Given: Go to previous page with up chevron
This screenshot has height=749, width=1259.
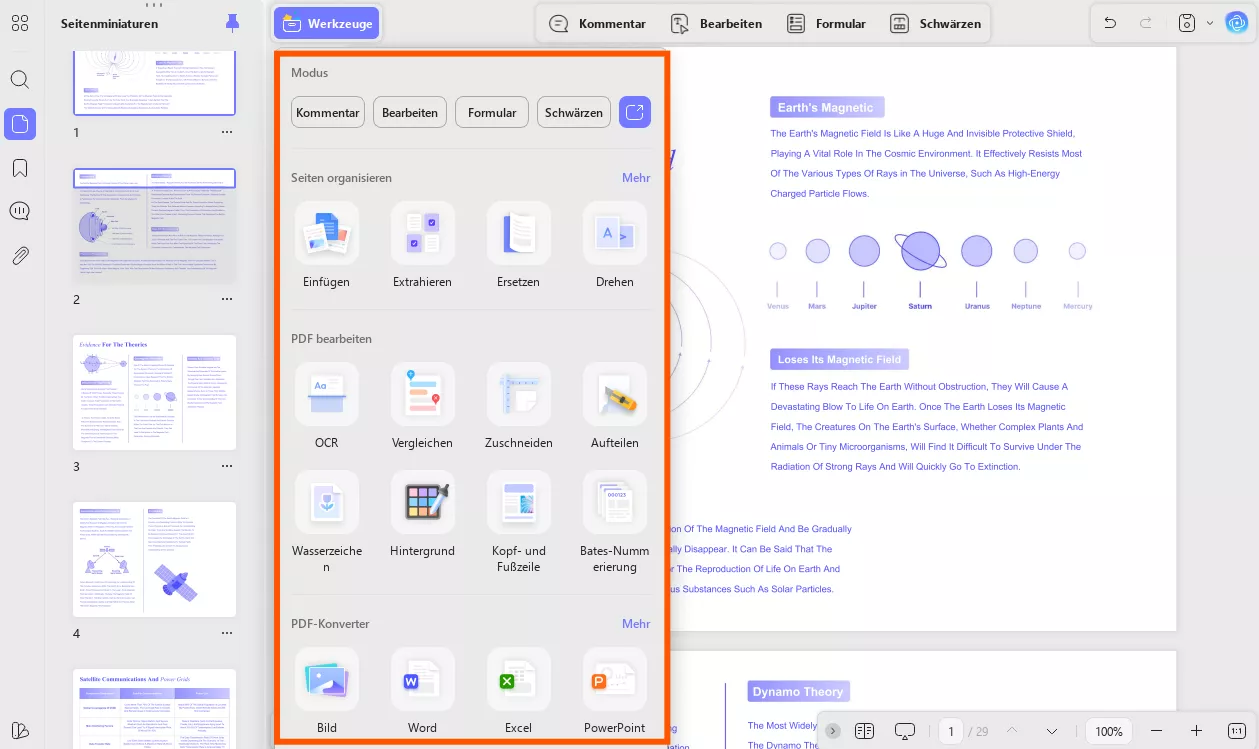Looking at the screenshot, I should [x=1012, y=731].
